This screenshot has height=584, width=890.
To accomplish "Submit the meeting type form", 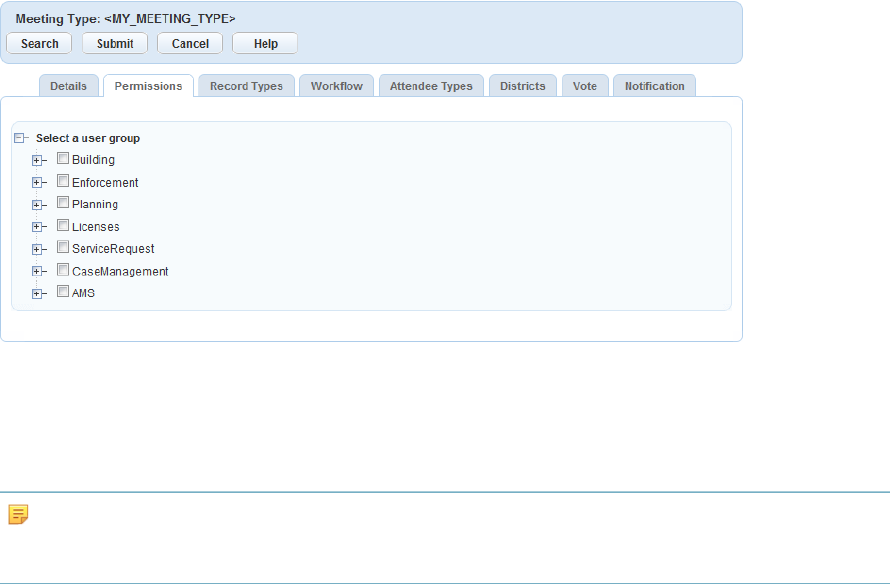I will point(115,44).
